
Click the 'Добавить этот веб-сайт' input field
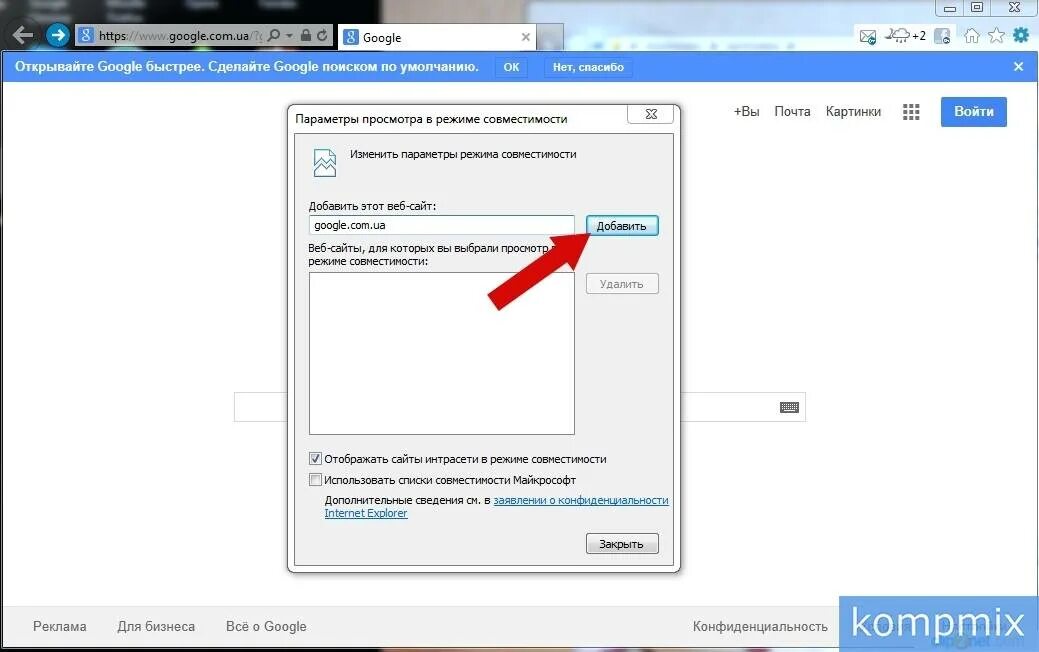coord(441,225)
